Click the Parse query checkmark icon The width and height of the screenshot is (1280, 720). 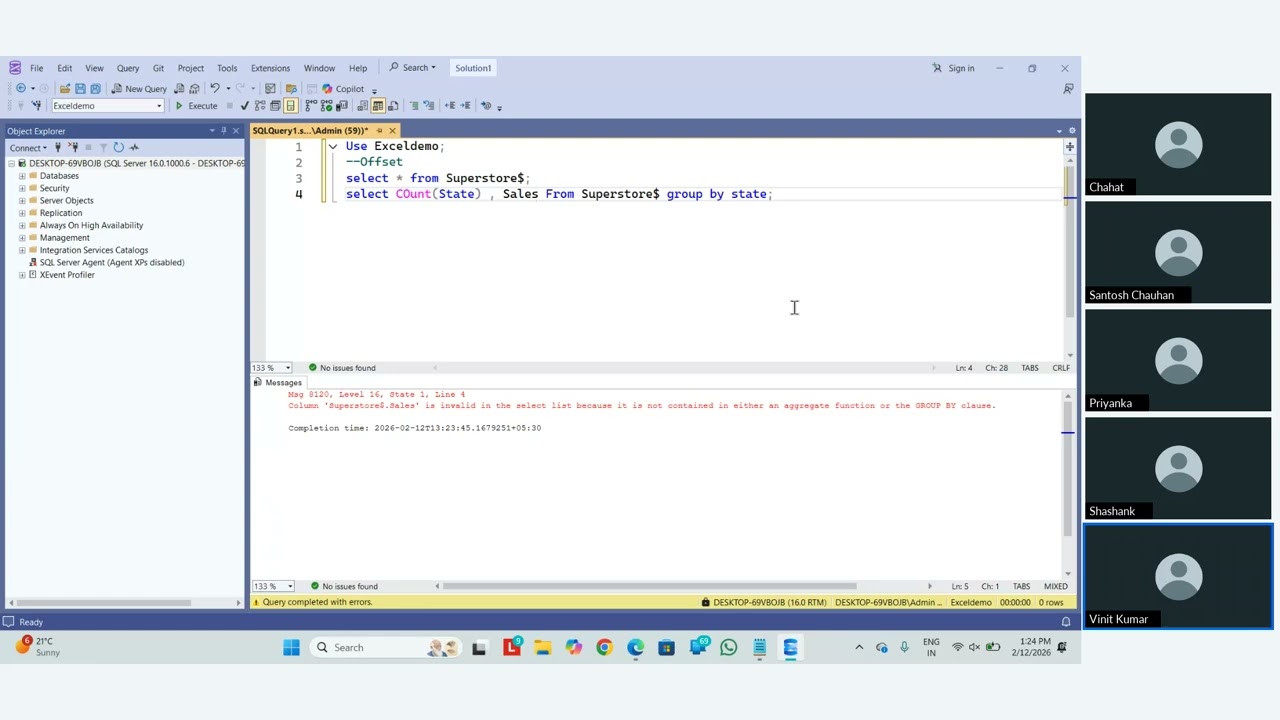pyautogui.click(x=244, y=105)
